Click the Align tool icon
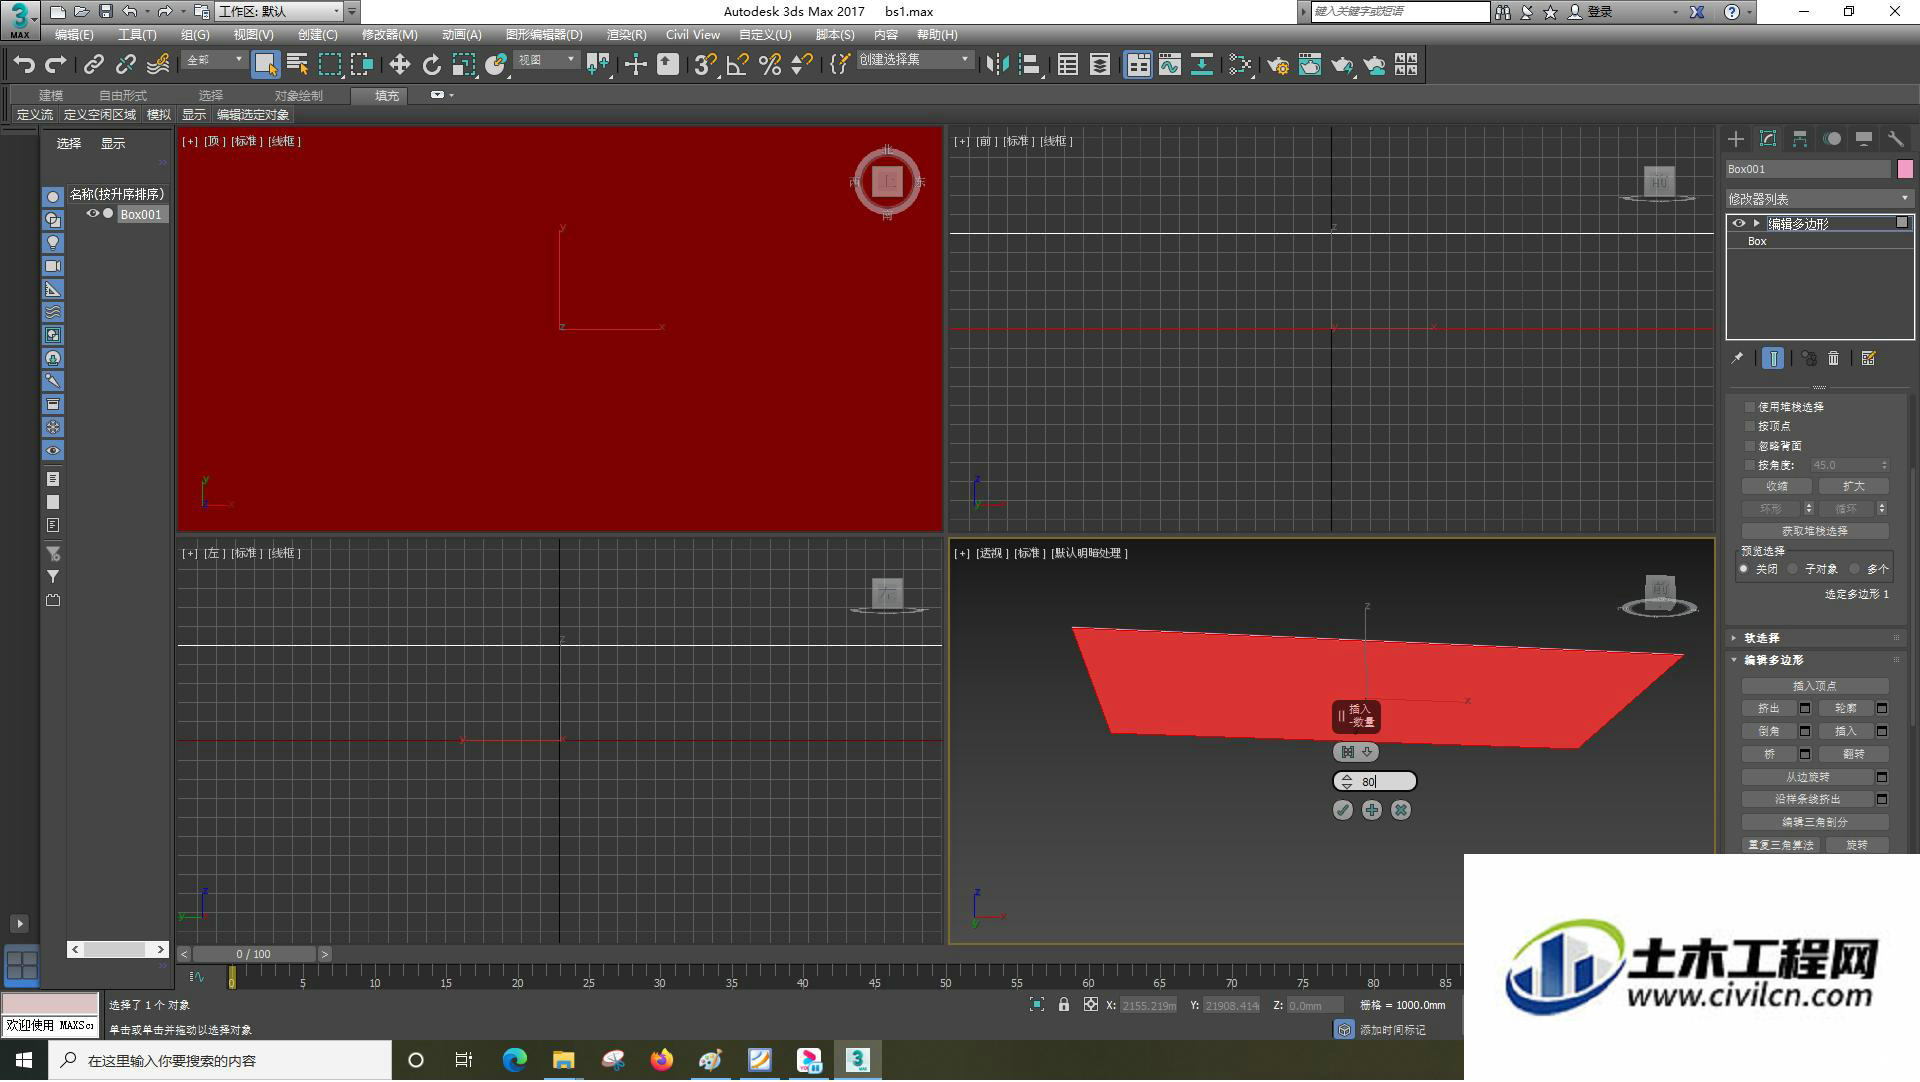Screen dimensions: 1920x1082 coord(1029,65)
